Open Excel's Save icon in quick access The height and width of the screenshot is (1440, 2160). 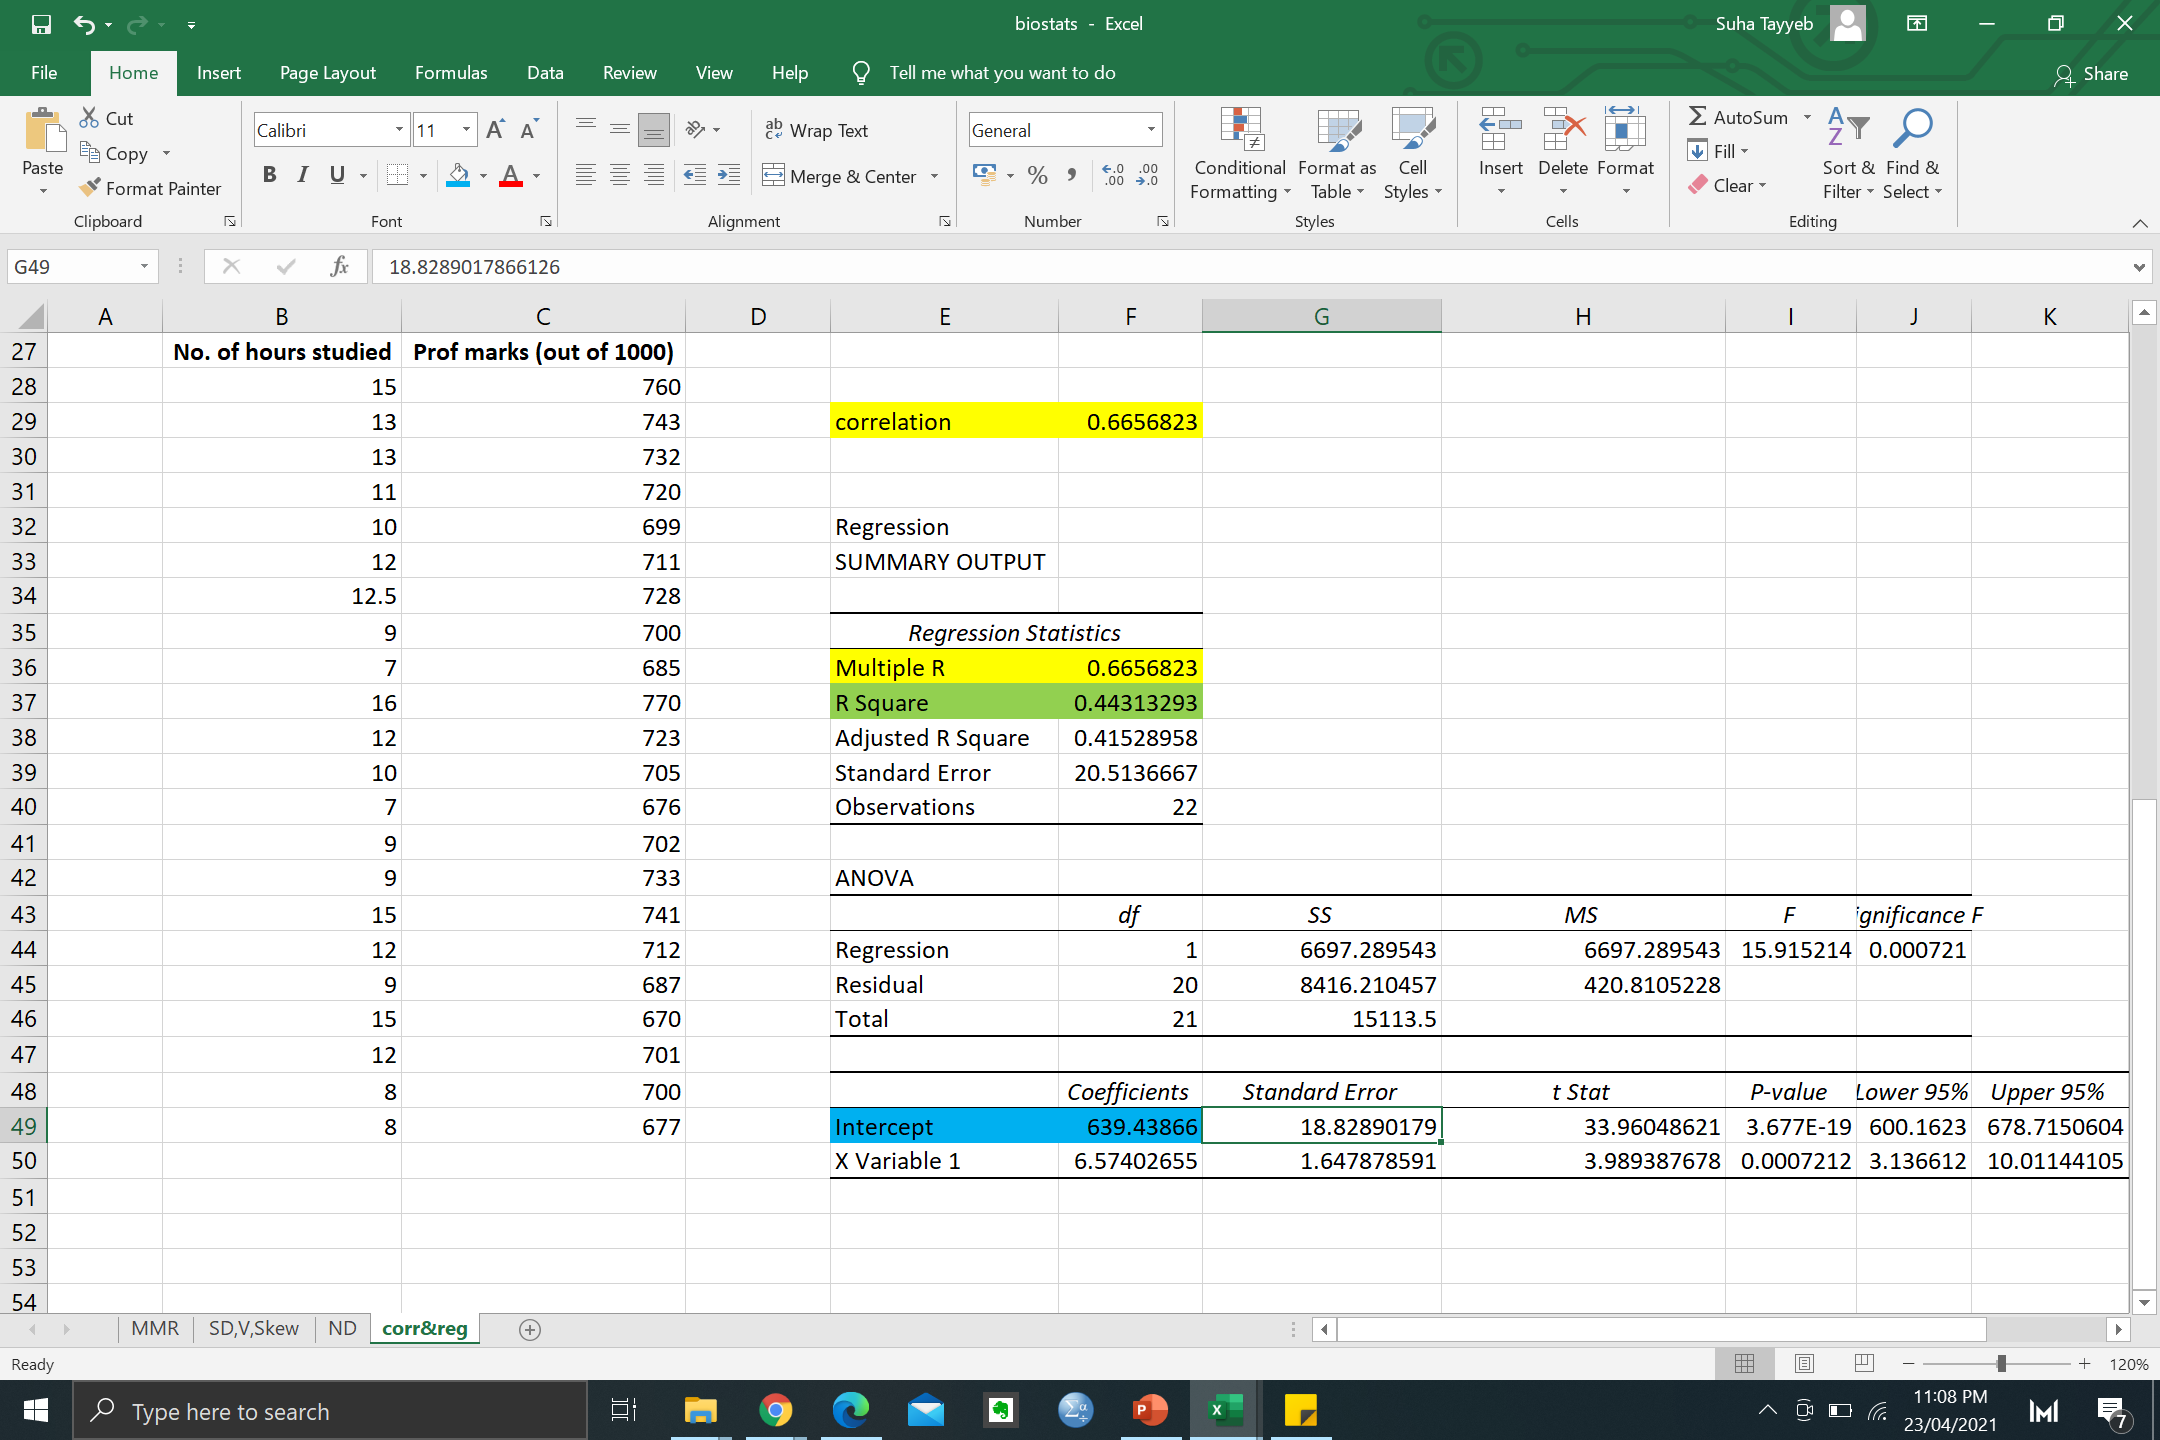tap(41, 23)
